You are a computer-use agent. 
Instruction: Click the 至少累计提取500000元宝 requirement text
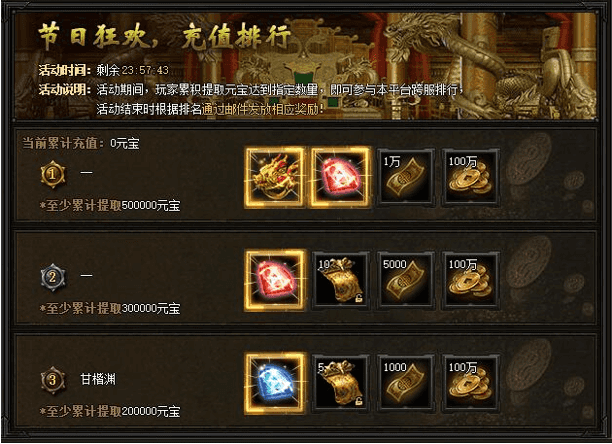(x=110, y=205)
